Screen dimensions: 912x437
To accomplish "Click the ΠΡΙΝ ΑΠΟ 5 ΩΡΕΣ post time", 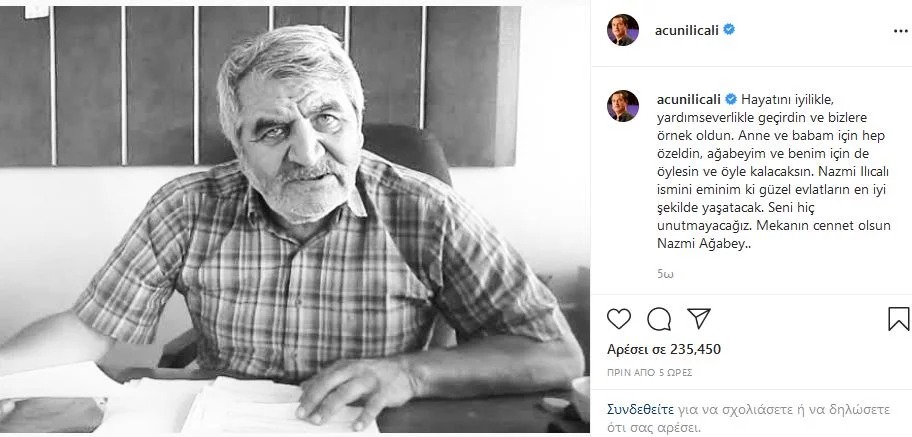I will coord(650,372).
